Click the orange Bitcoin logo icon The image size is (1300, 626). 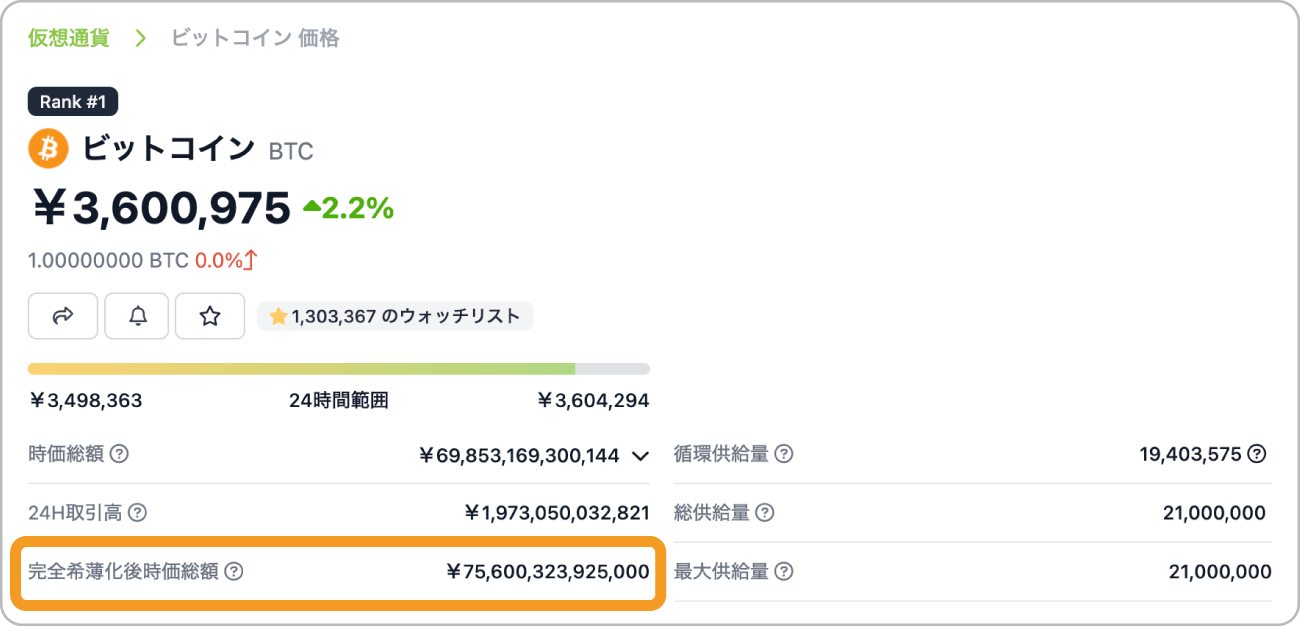(x=48, y=150)
